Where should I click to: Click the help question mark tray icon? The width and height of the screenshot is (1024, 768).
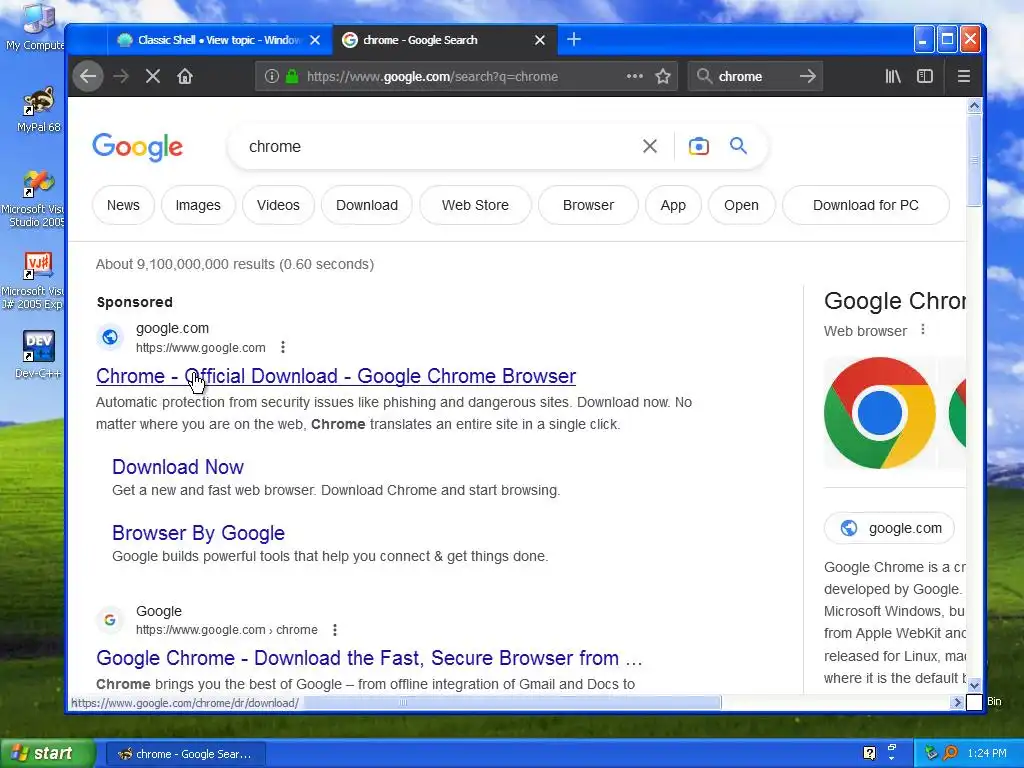click(x=869, y=753)
